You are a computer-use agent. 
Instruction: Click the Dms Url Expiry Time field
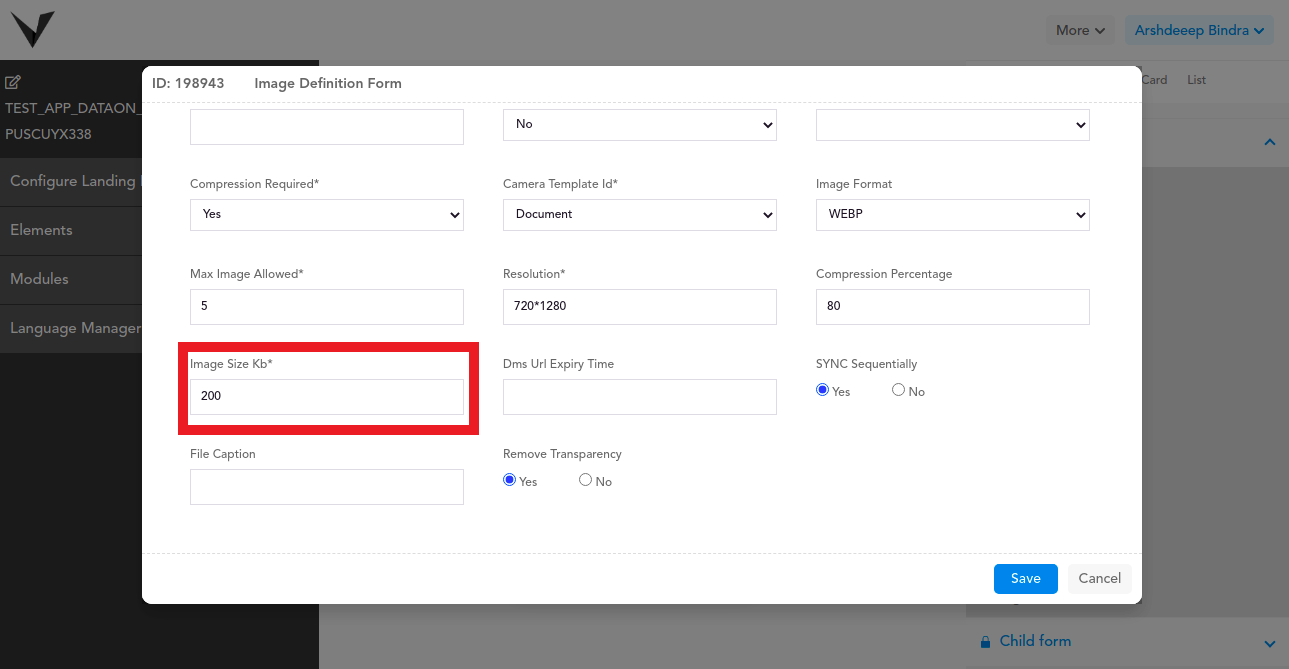pyautogui.click(x=640, y=397)
